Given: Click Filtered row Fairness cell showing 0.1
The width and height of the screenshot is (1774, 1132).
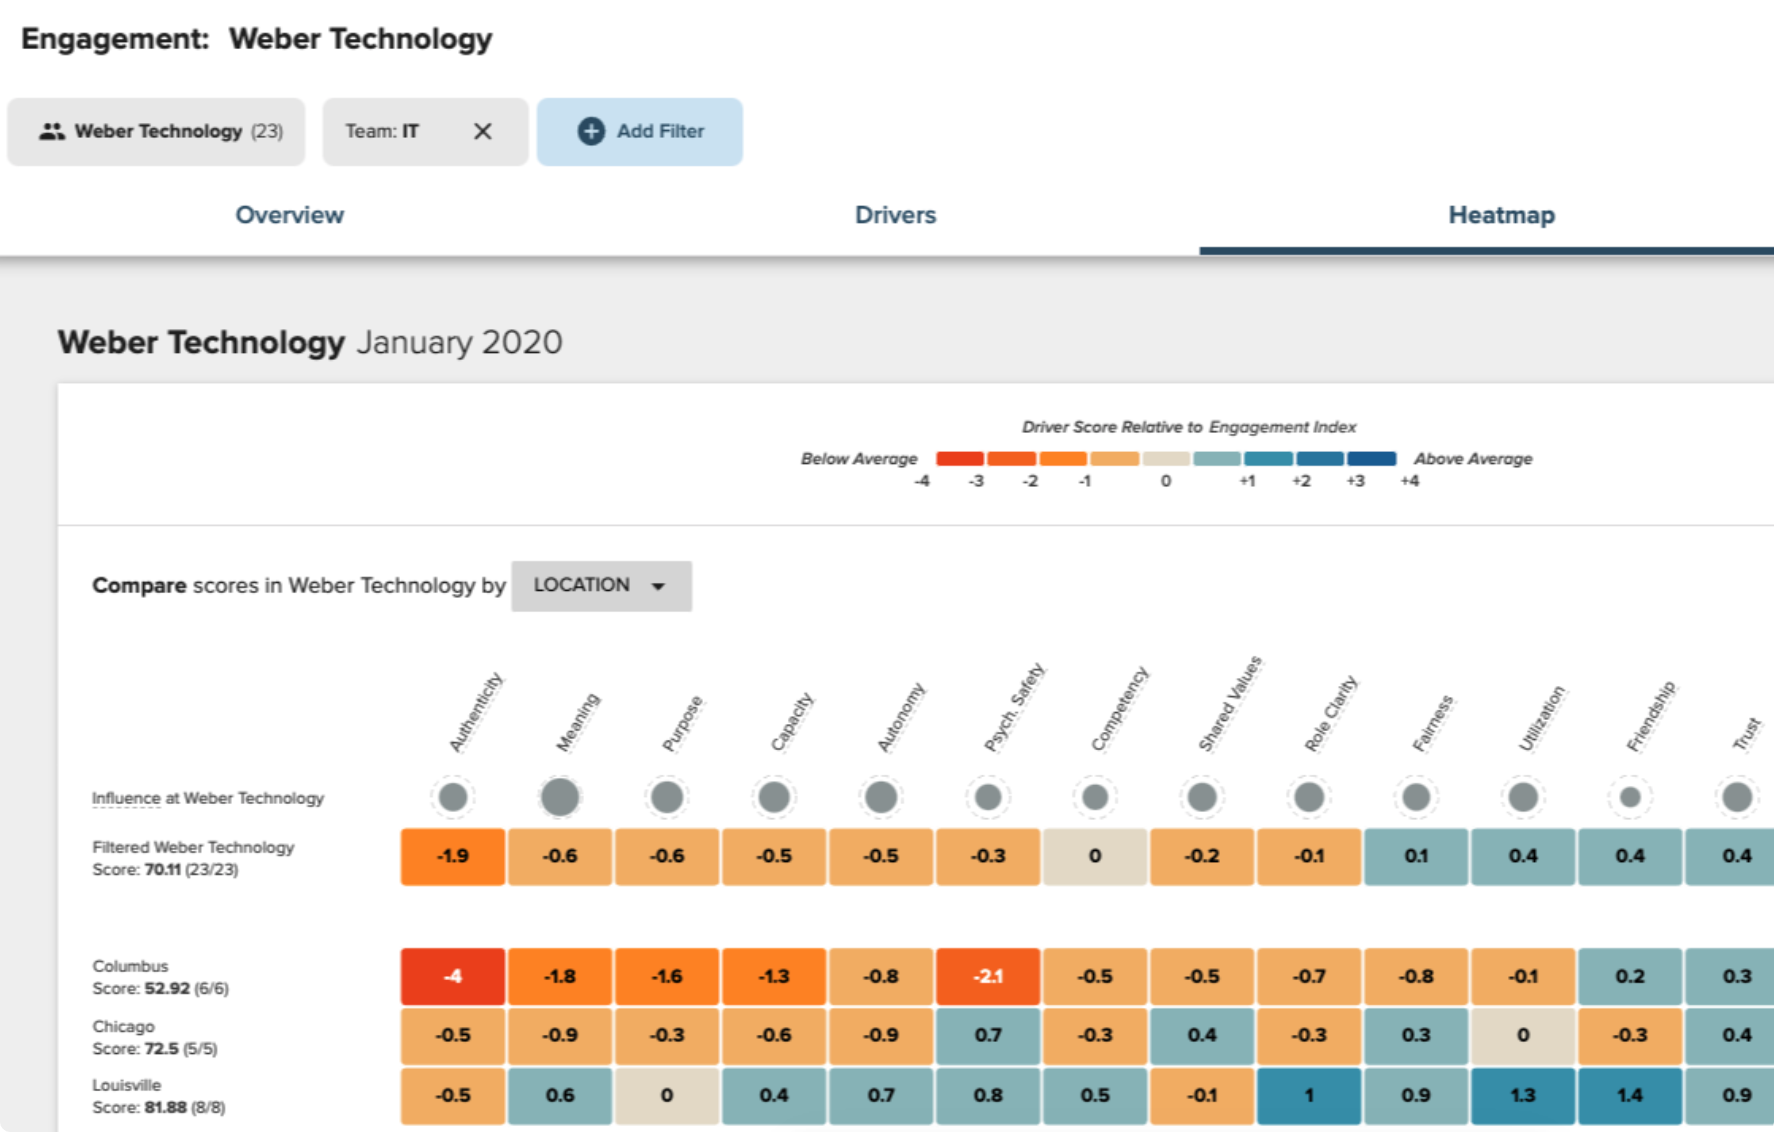Looking at the screenshot, I should 1416,856.
